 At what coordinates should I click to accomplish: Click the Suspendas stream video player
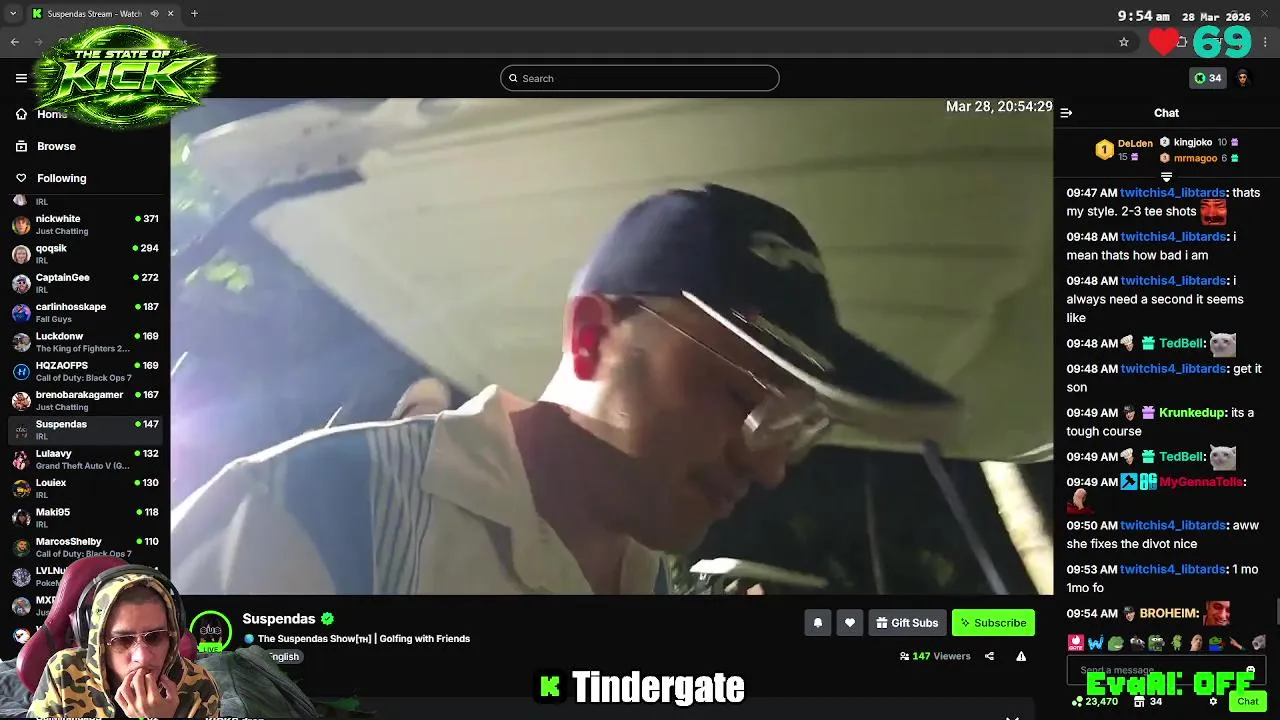tap(611, 346)
